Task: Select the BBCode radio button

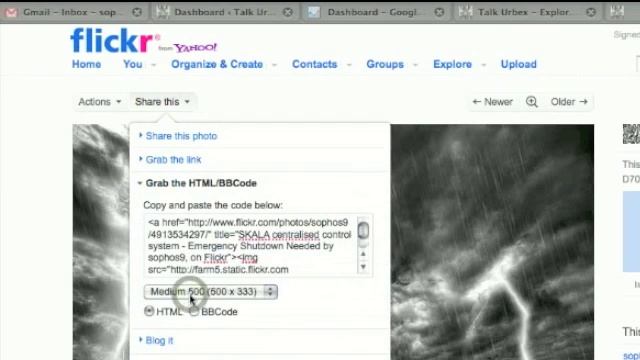Action: (x=194, y=311)
